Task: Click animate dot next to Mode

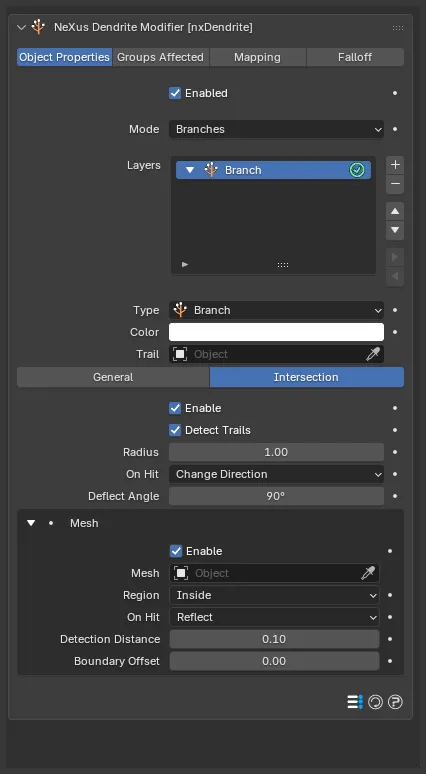Action: [x=395, y=129]
